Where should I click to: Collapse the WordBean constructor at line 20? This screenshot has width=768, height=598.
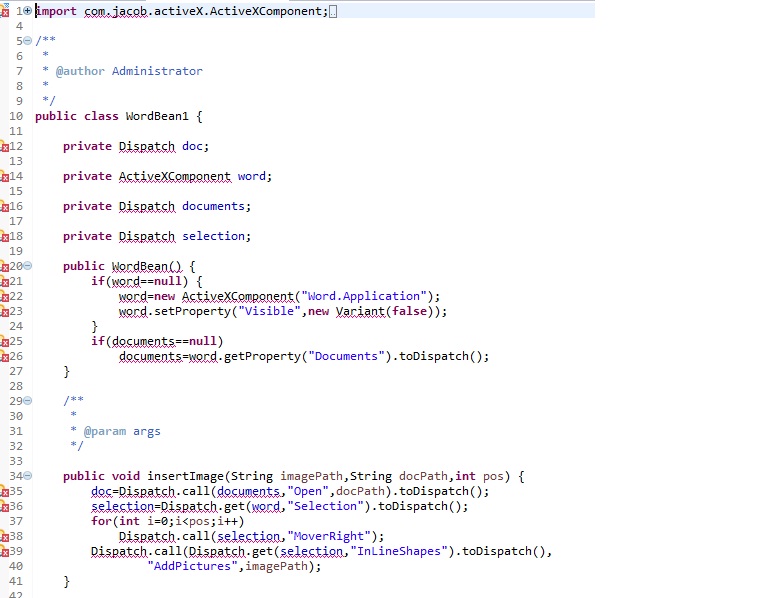pyautogui.click(x=28, y=265)
